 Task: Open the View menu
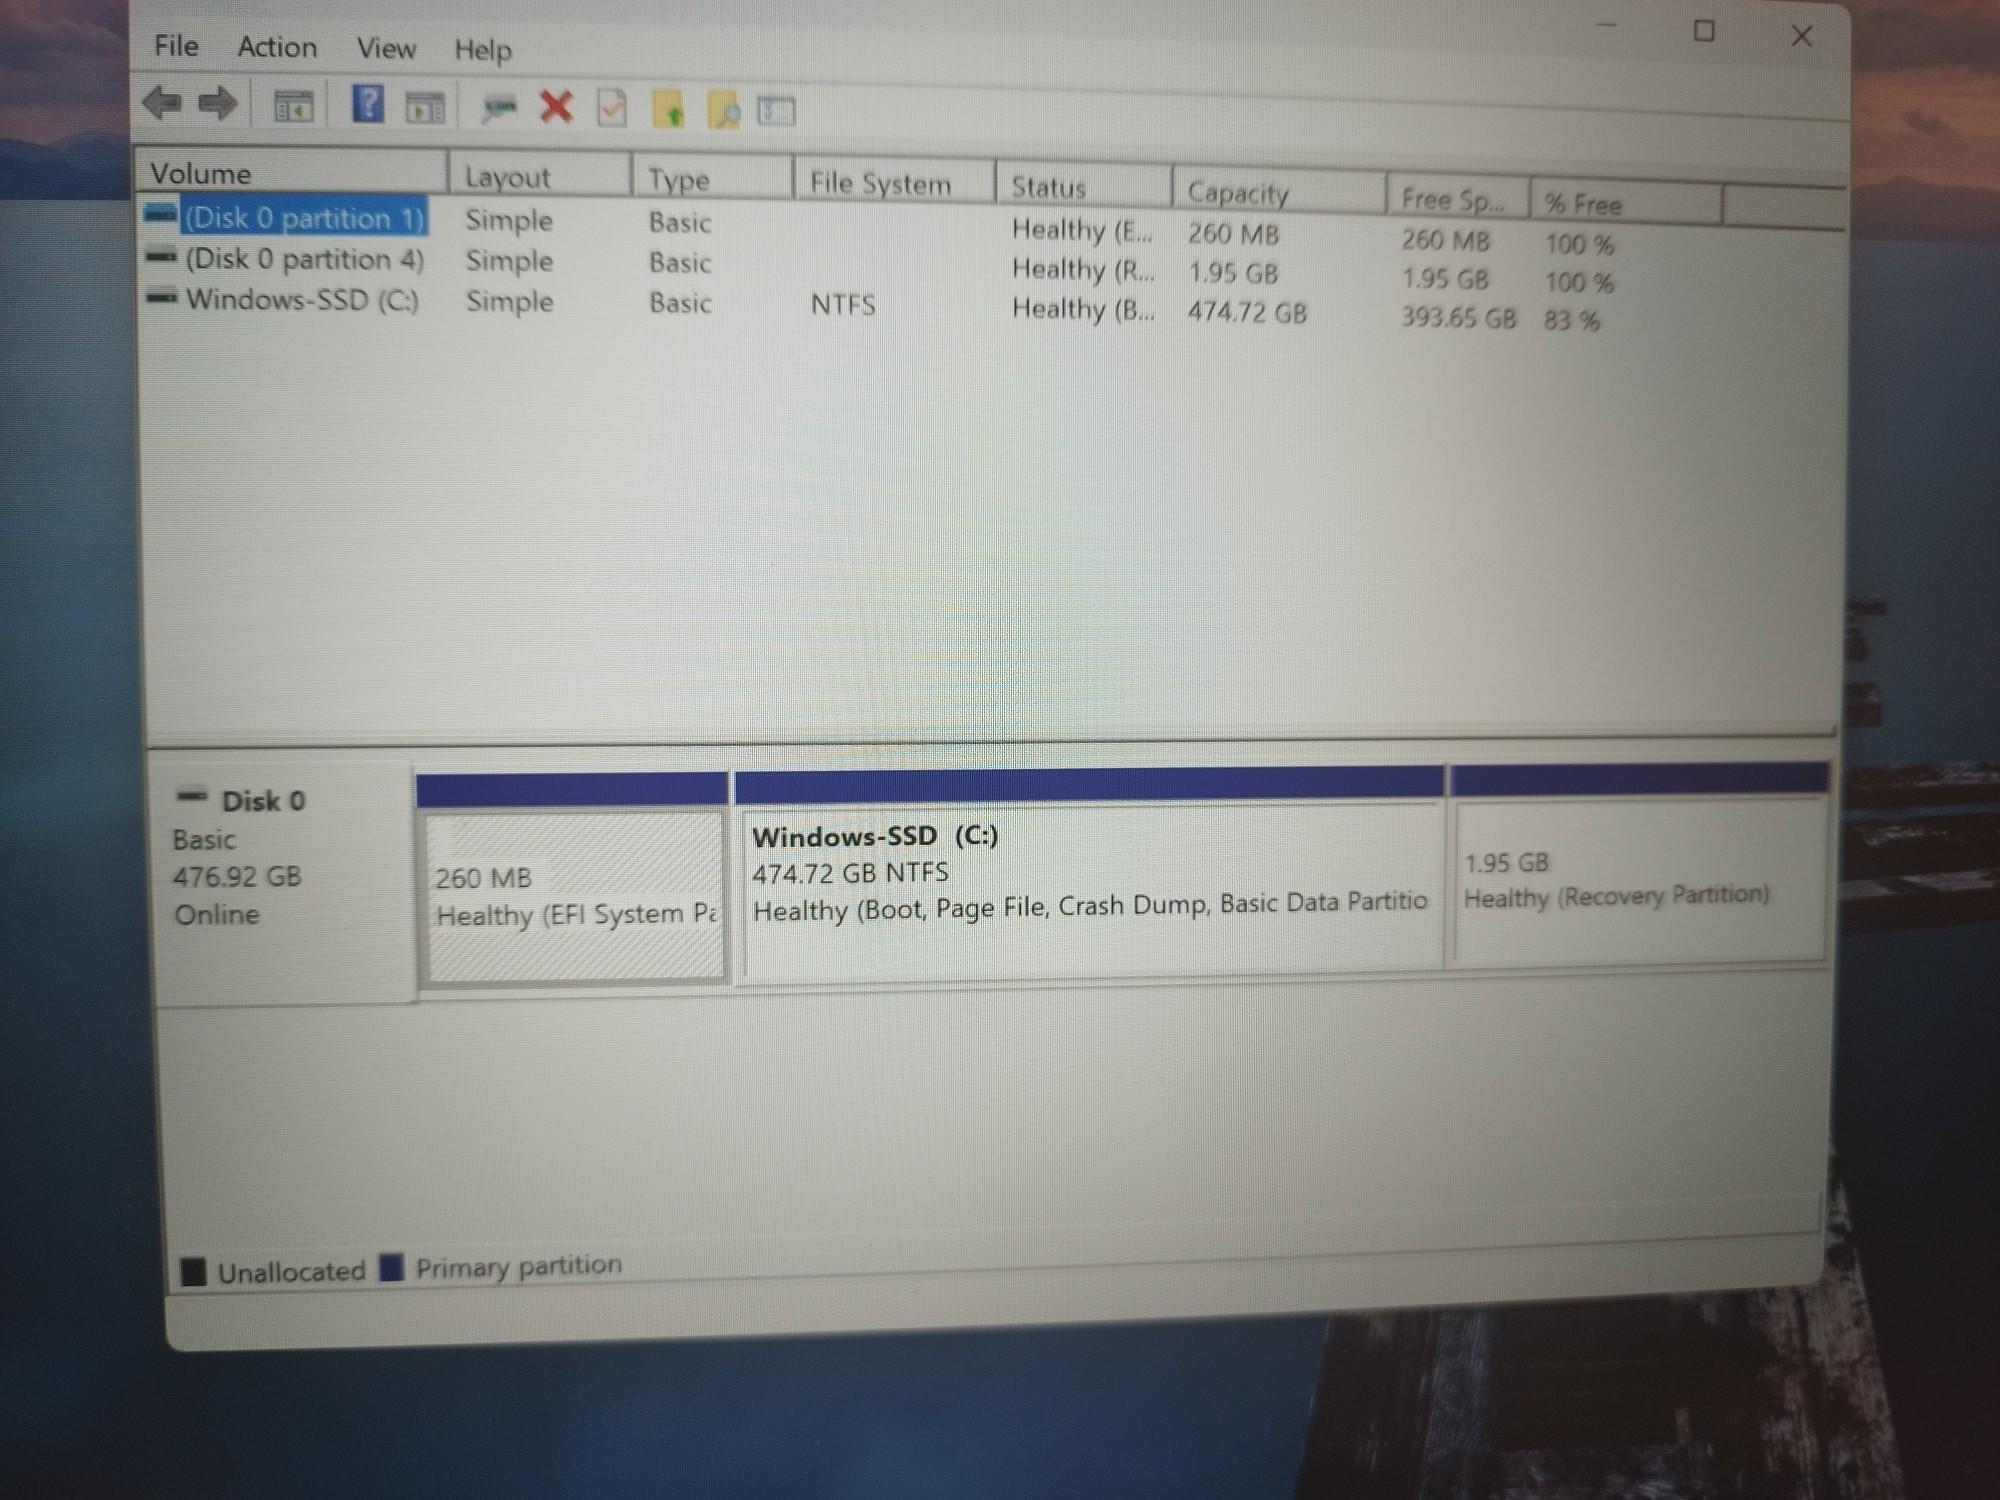(x=386, y=48)
